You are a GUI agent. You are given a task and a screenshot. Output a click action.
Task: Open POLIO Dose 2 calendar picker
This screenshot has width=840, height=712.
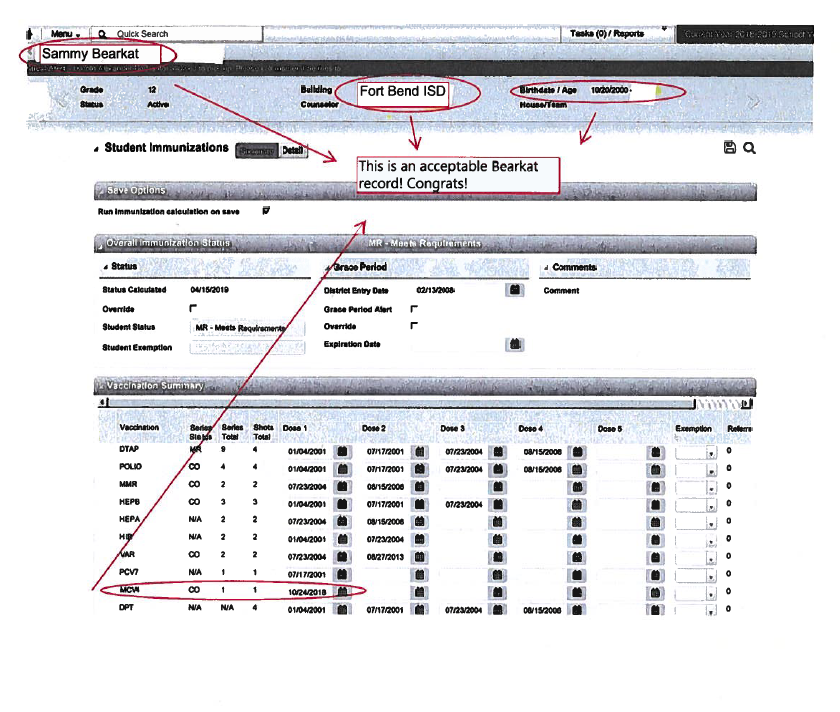click(420, 467)
